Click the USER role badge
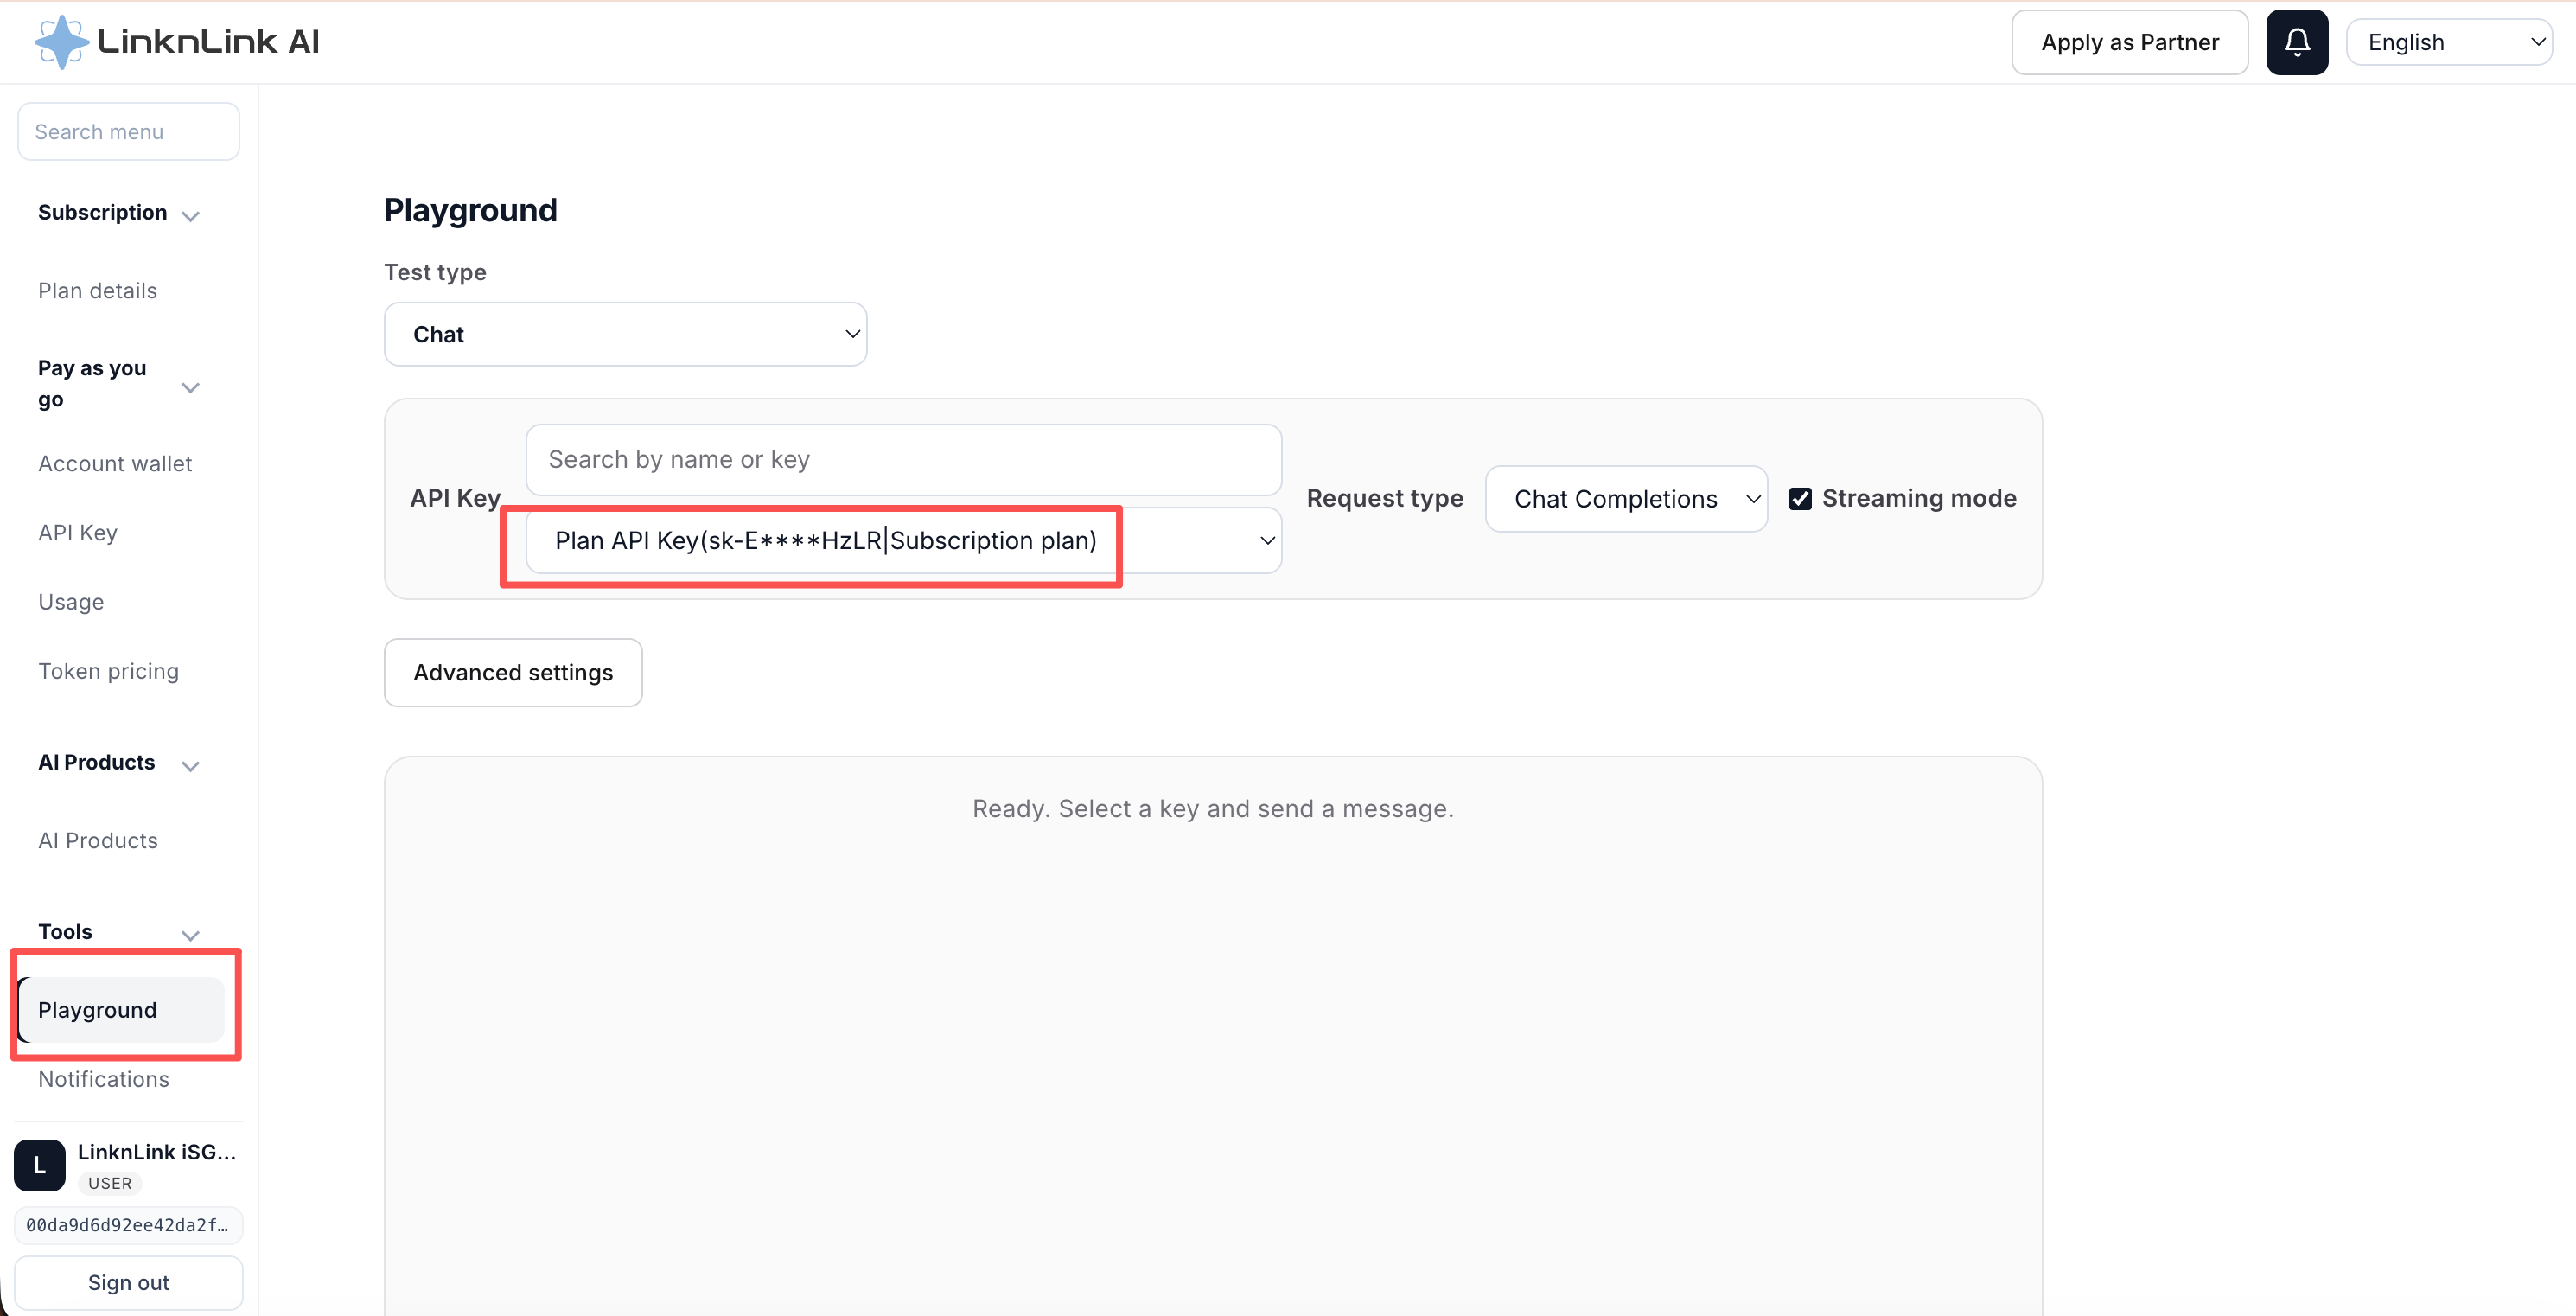 [110, 1183]
